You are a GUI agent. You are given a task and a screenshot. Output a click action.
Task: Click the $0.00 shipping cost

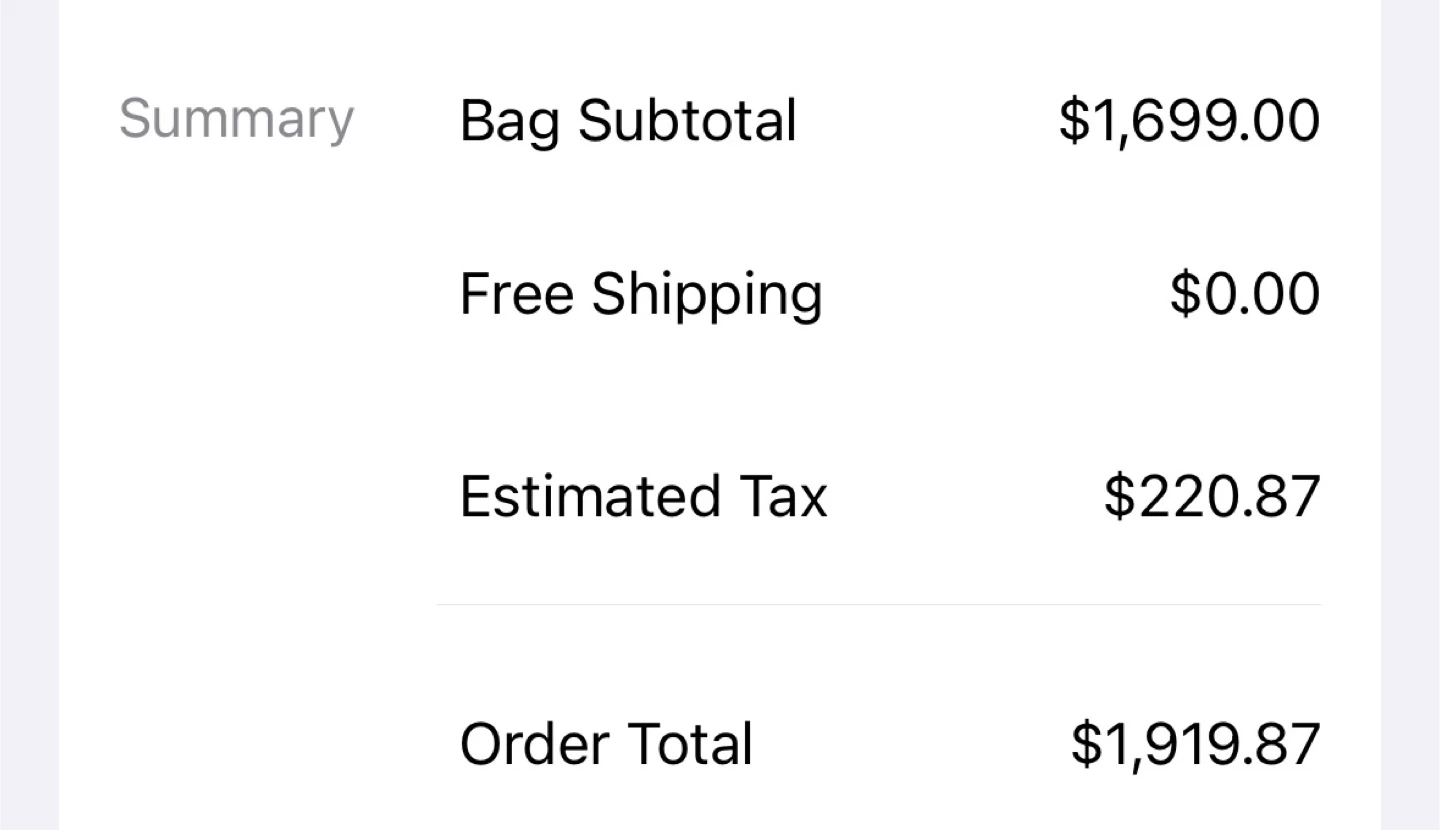pyautogui.click(x=1244, y=295)
